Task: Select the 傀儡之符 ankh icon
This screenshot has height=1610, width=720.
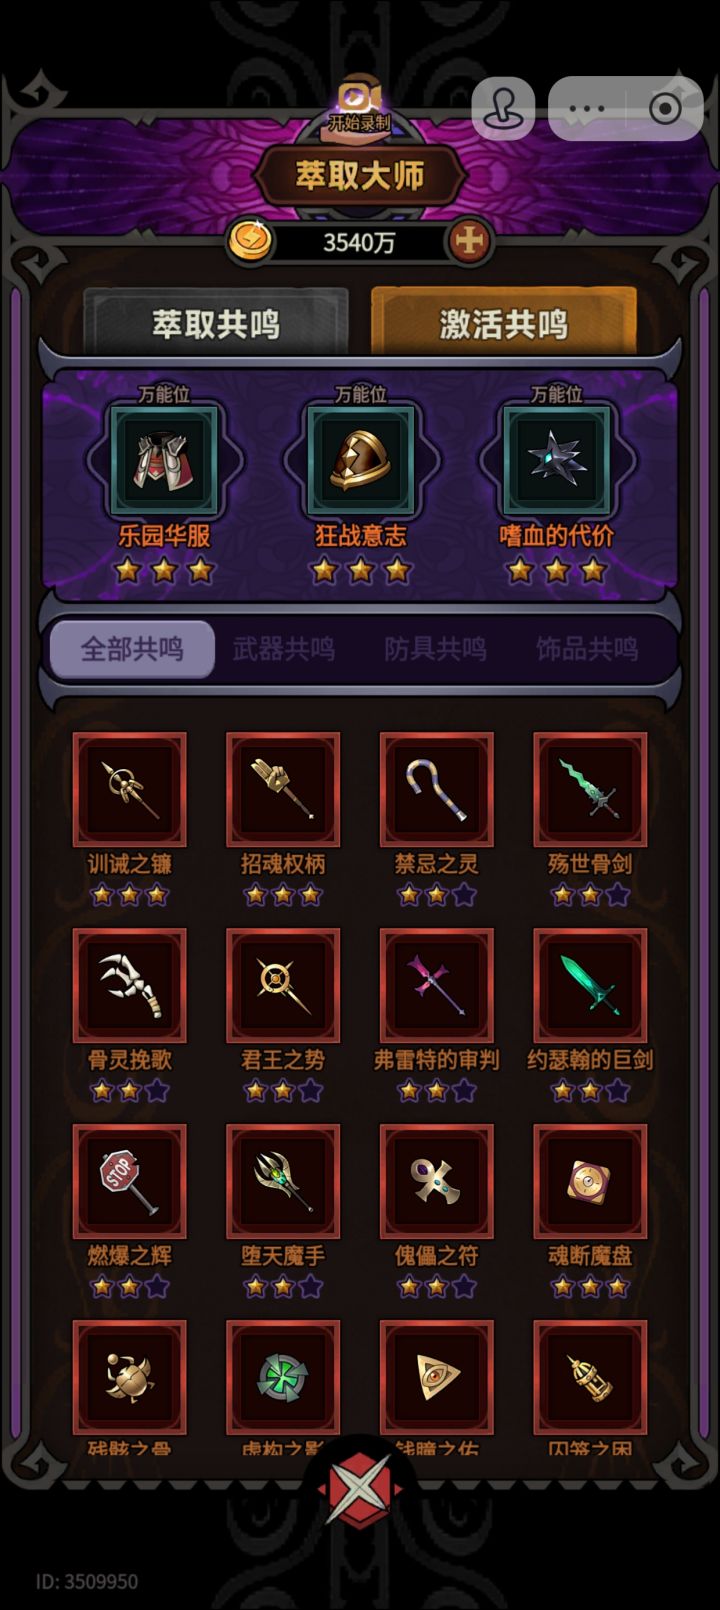Action: (437, 1182)
